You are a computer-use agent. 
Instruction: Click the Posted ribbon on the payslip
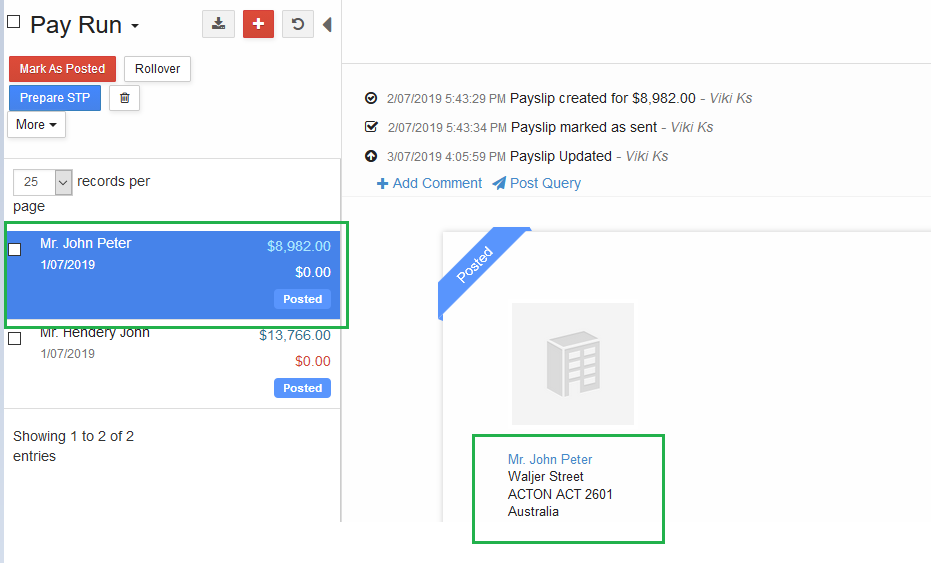coord(475,264)
